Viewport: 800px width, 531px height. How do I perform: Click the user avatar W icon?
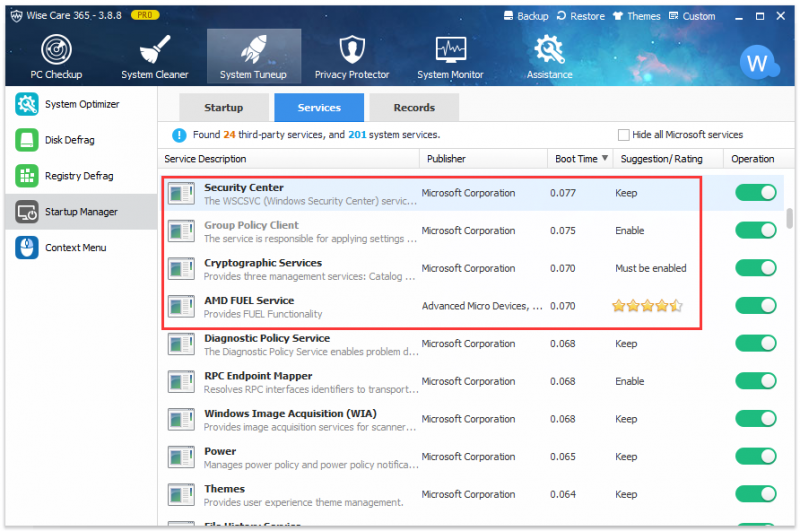(x=758, y=63)
